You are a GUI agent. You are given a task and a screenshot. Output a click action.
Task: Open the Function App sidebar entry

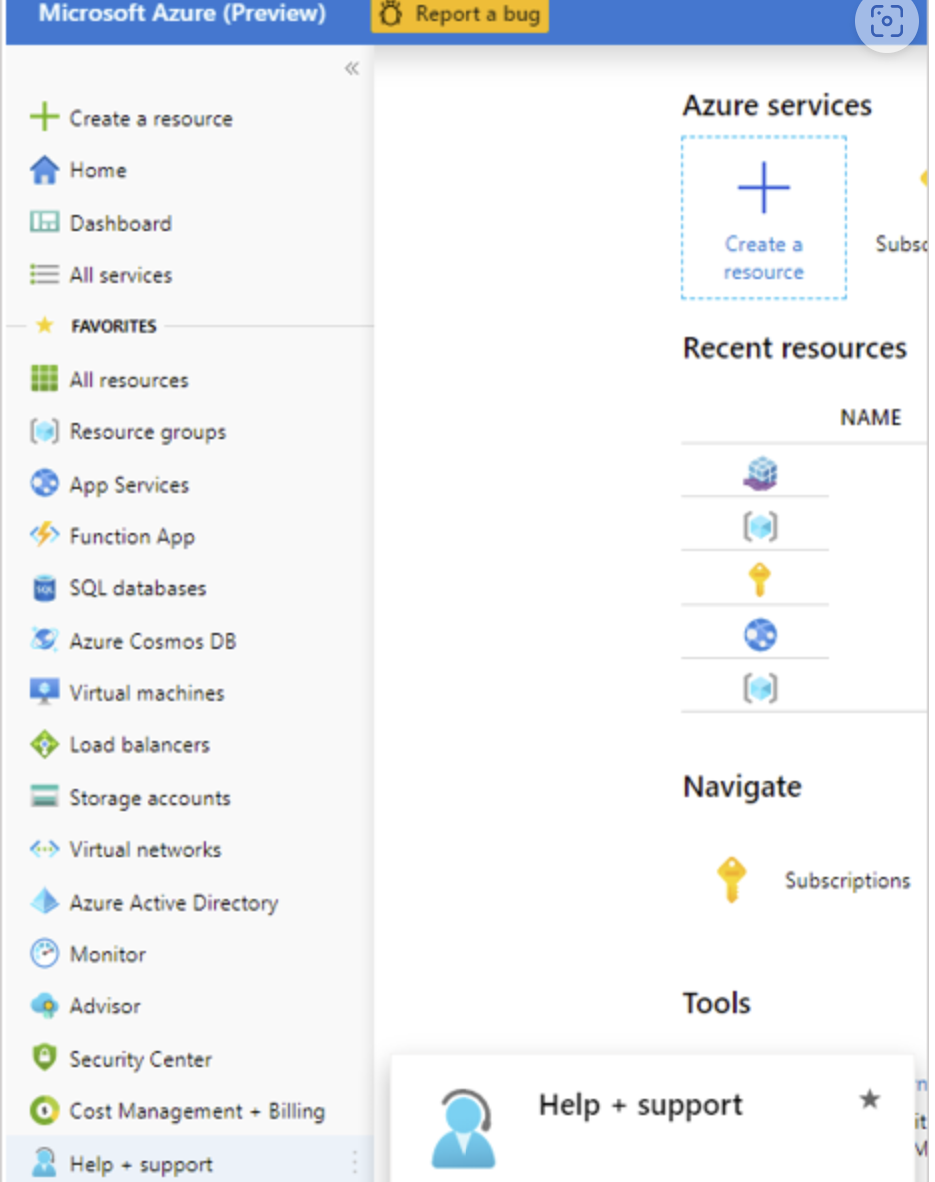pos(132,537)
